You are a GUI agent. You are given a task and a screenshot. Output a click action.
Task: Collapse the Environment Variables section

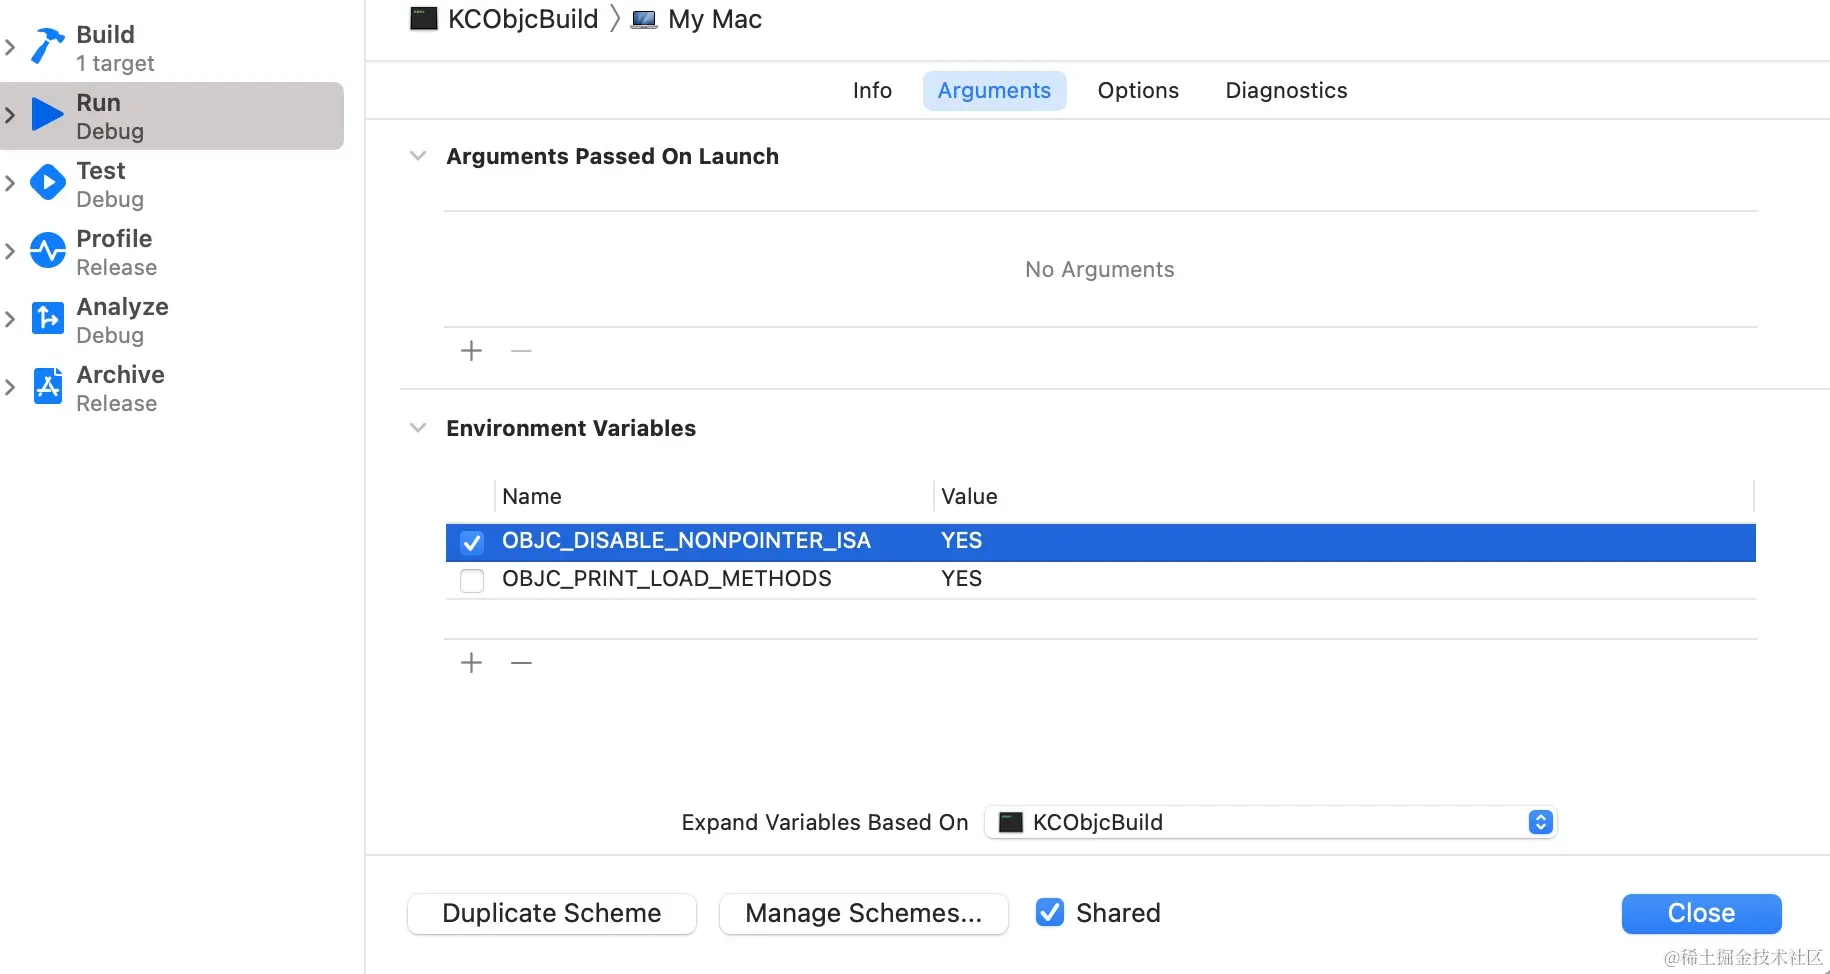tap(418, 428)
